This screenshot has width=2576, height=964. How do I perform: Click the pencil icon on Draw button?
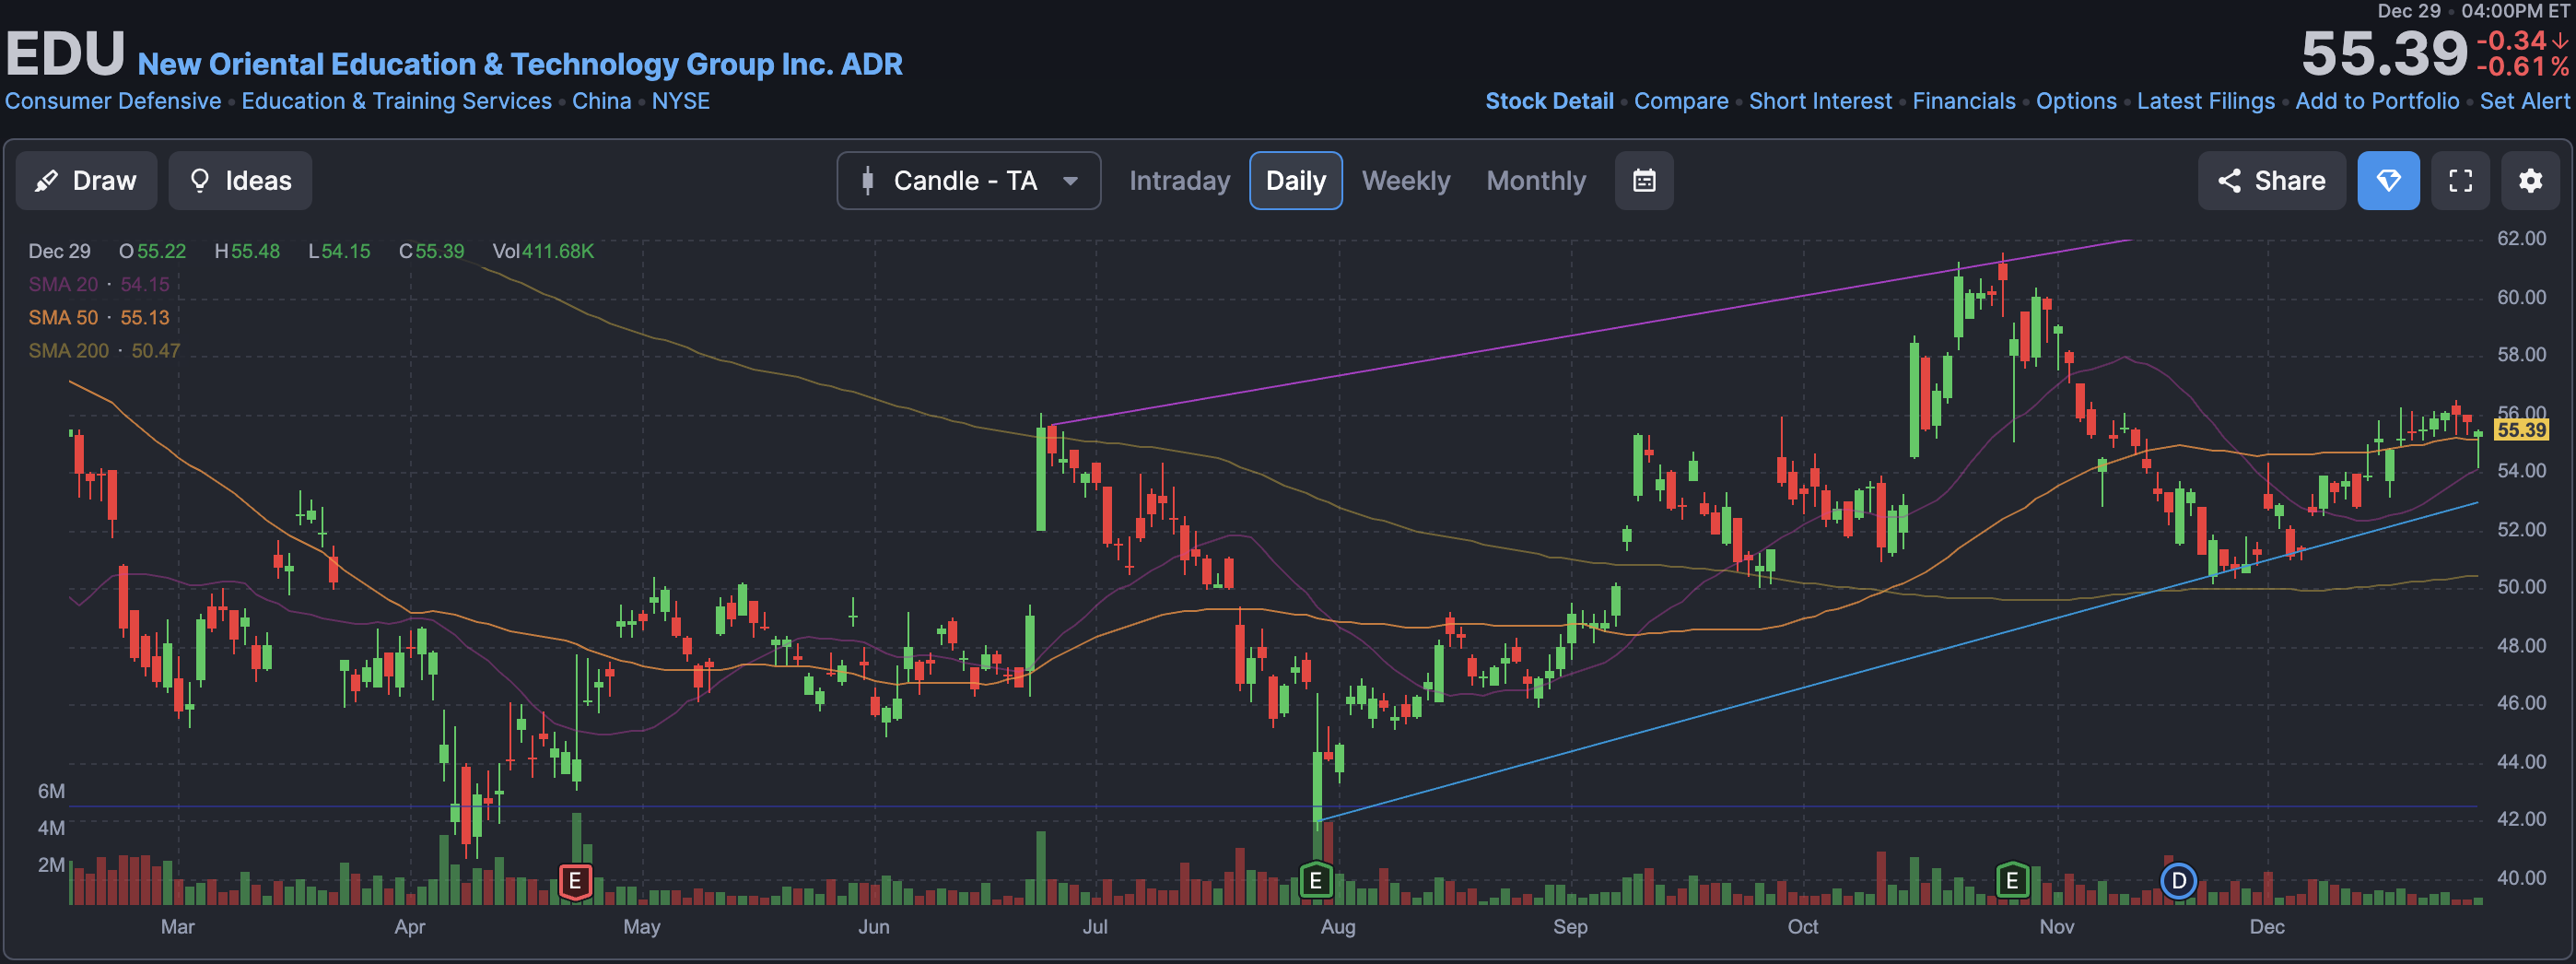pyautogui.click(x=46, y=181)
